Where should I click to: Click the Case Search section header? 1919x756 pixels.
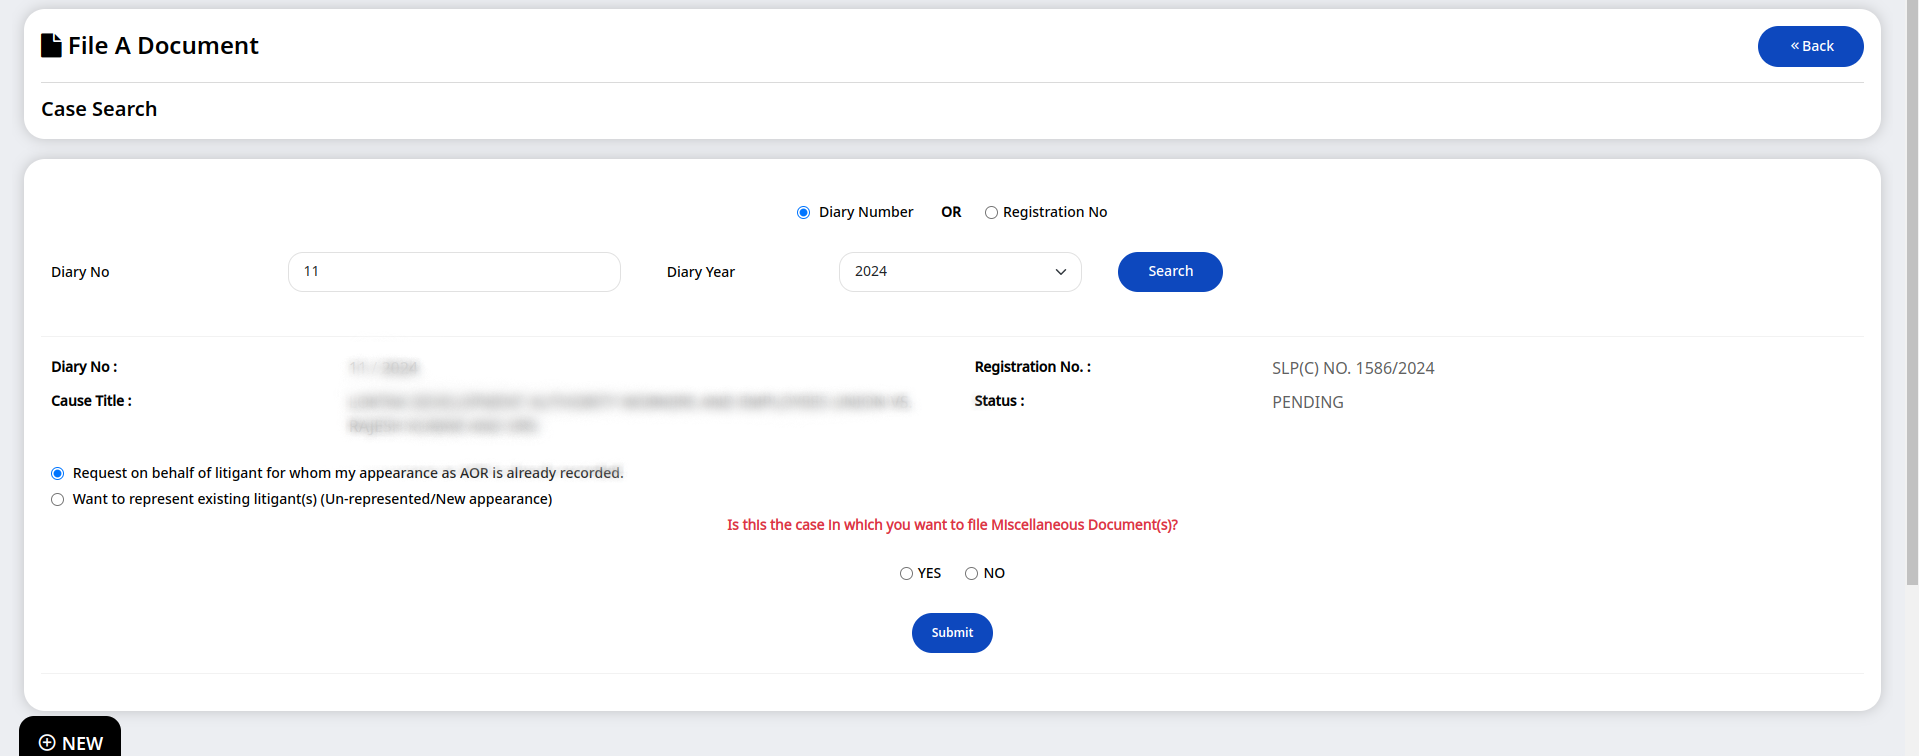(98, 108)
